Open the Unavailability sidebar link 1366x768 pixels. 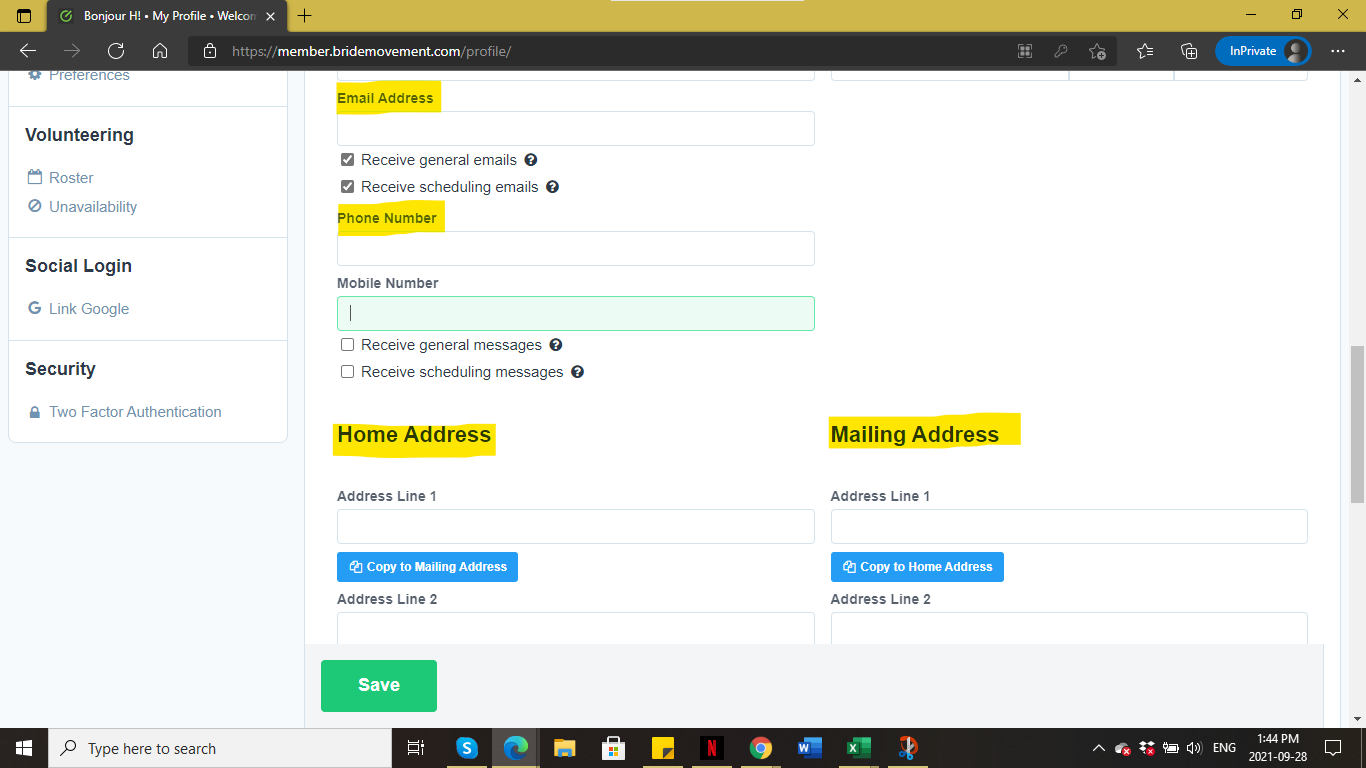click(x=93, y=207)
